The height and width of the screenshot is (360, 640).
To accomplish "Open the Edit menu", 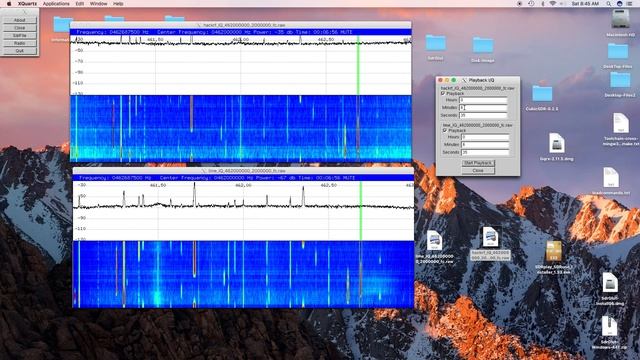I will coord(80,4).
